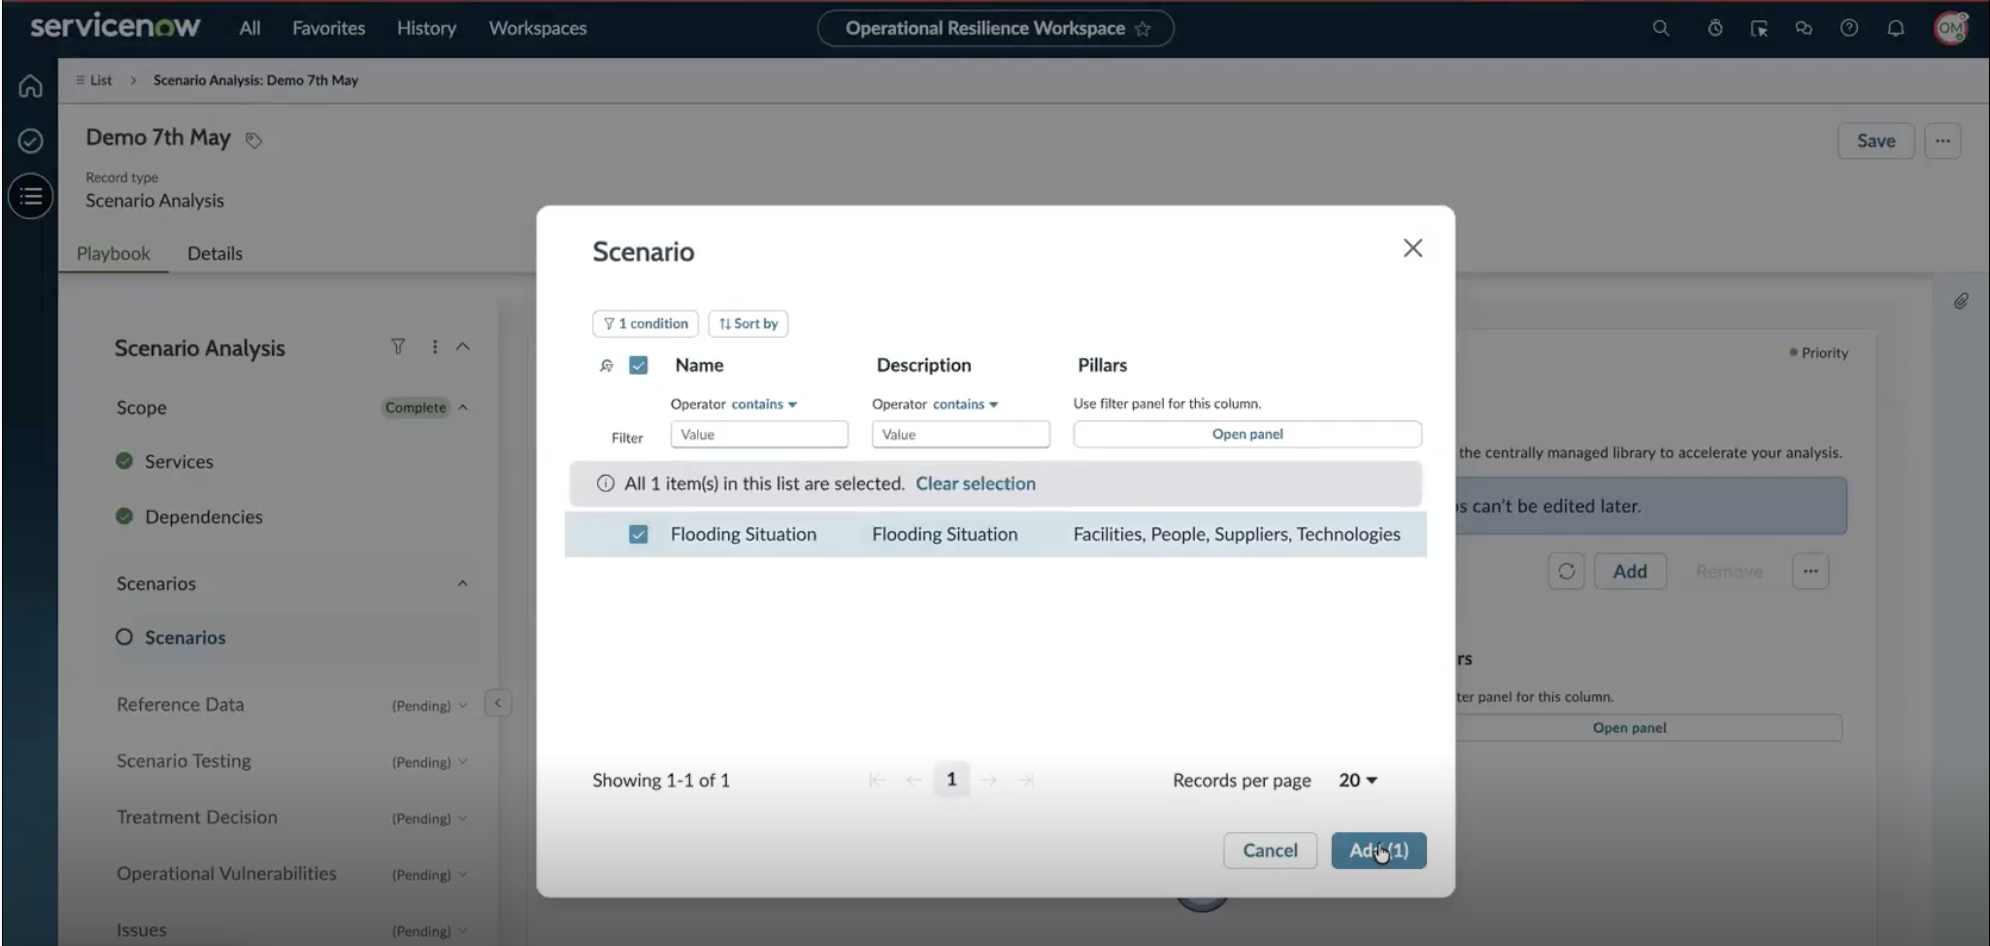Open the Name operator contains dropdown

point(764,404)
